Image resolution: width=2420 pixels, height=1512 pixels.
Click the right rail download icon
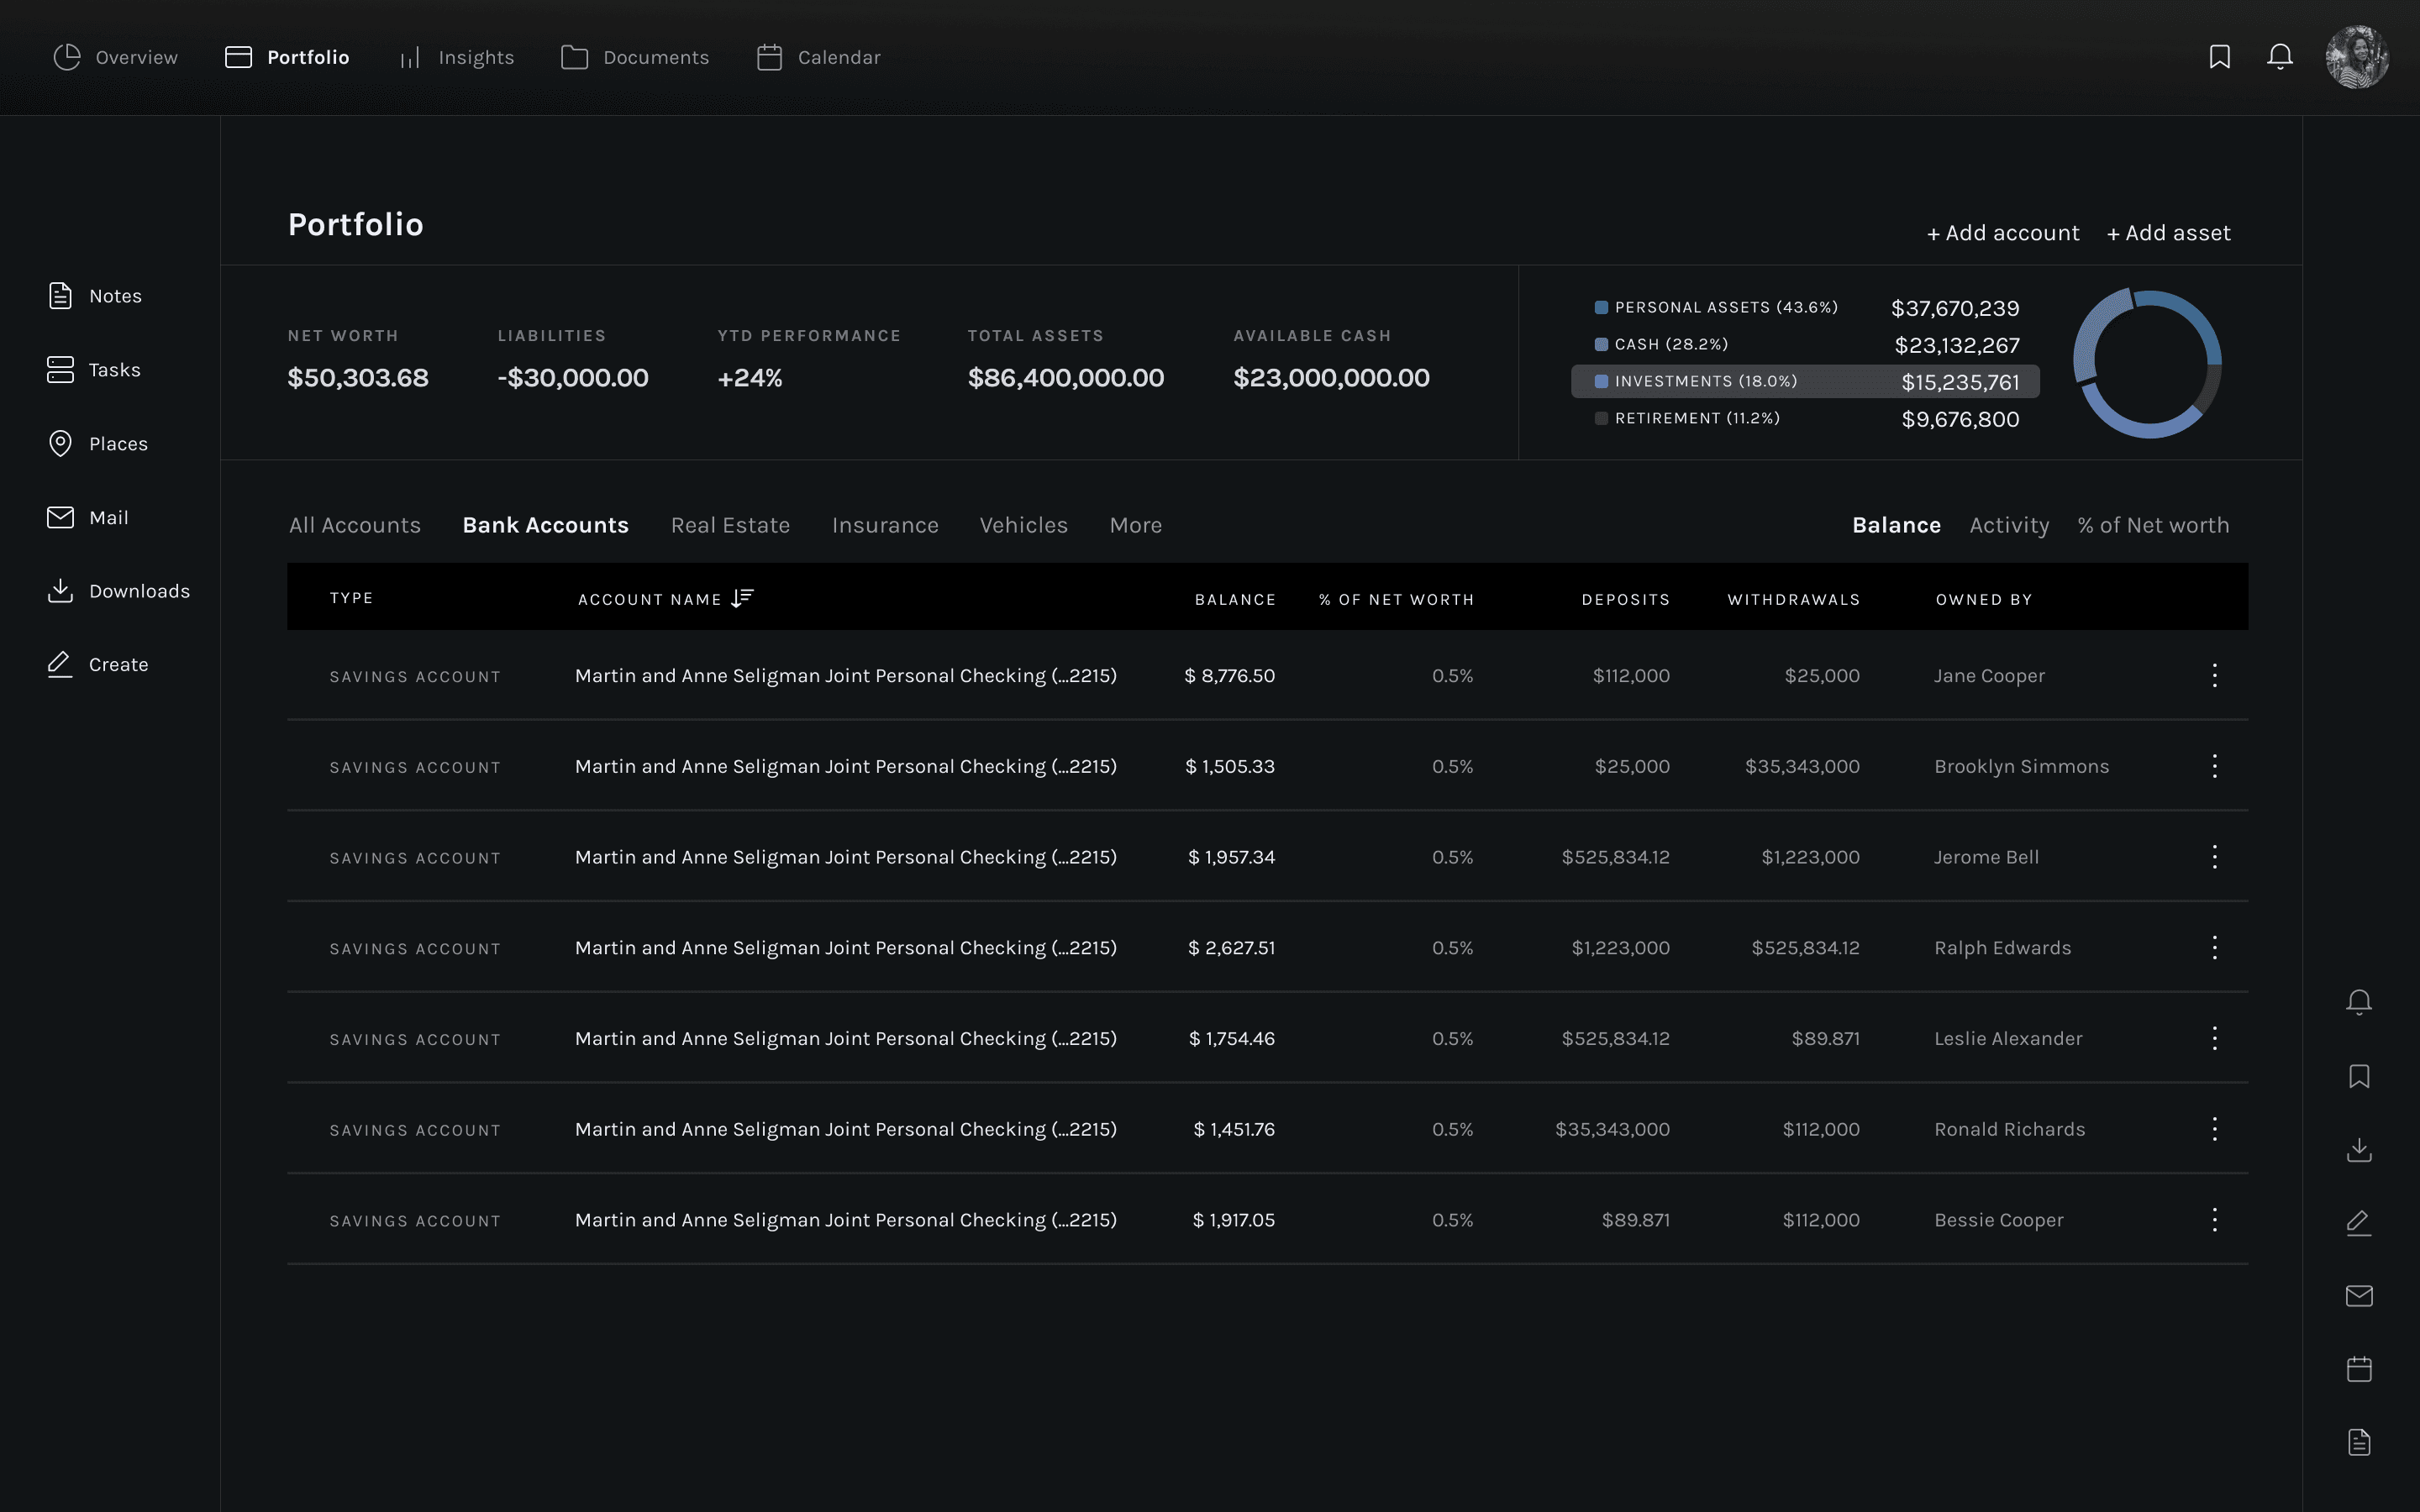[x=2358, y=1150]
